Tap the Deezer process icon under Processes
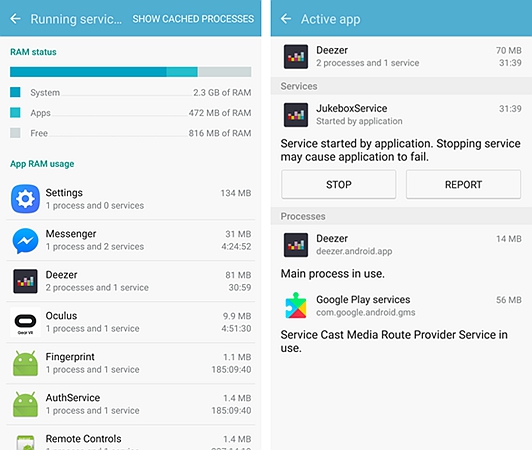This screenshot has width=532, height=450. [x=296, y=245]
